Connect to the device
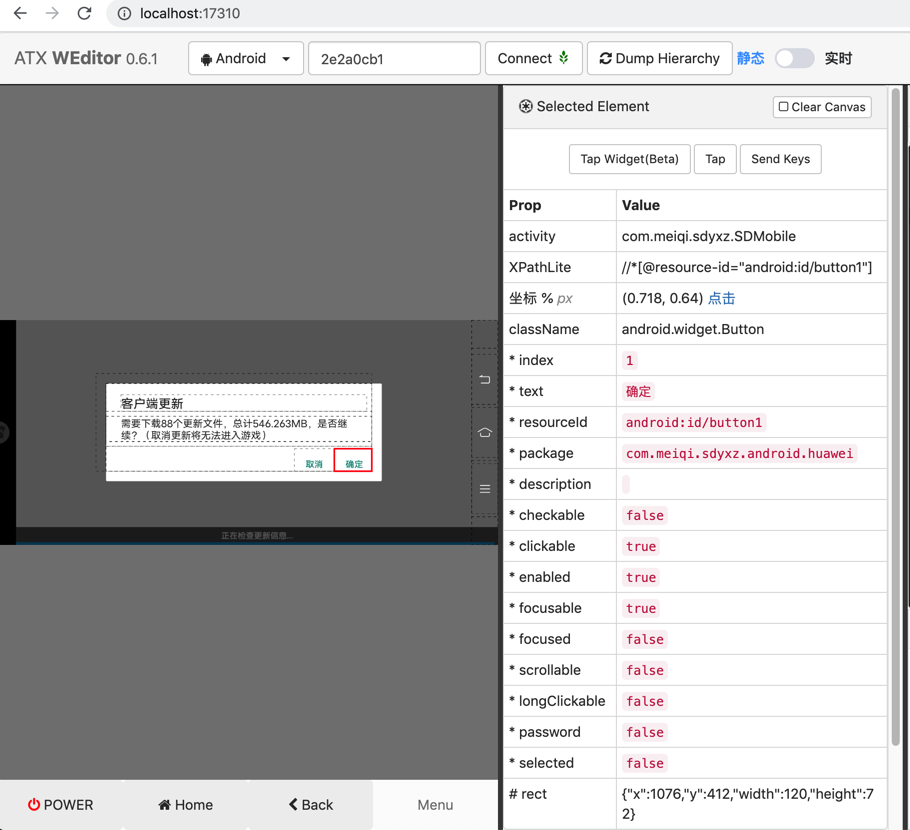Image resolution: width=910 pixels, height=830 pixels. [533, 58]
